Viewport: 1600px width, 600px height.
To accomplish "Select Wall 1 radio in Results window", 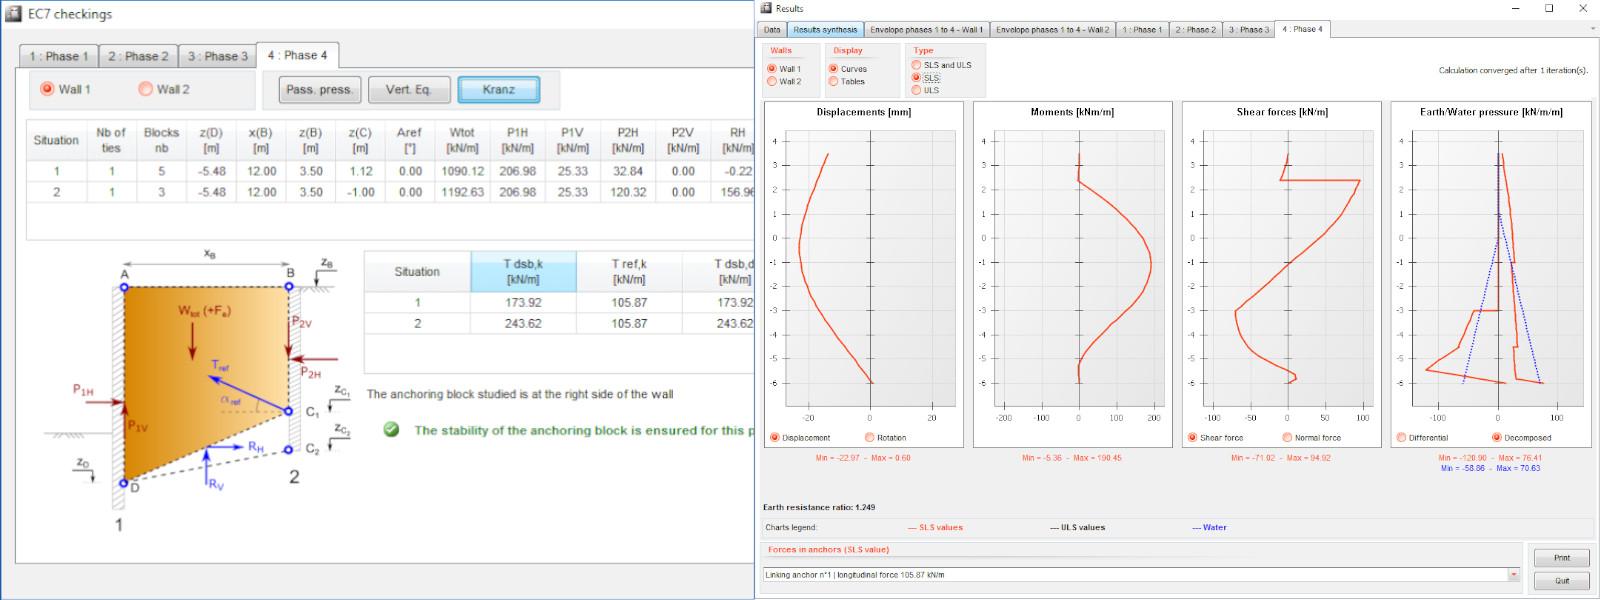I will (772, 69).
